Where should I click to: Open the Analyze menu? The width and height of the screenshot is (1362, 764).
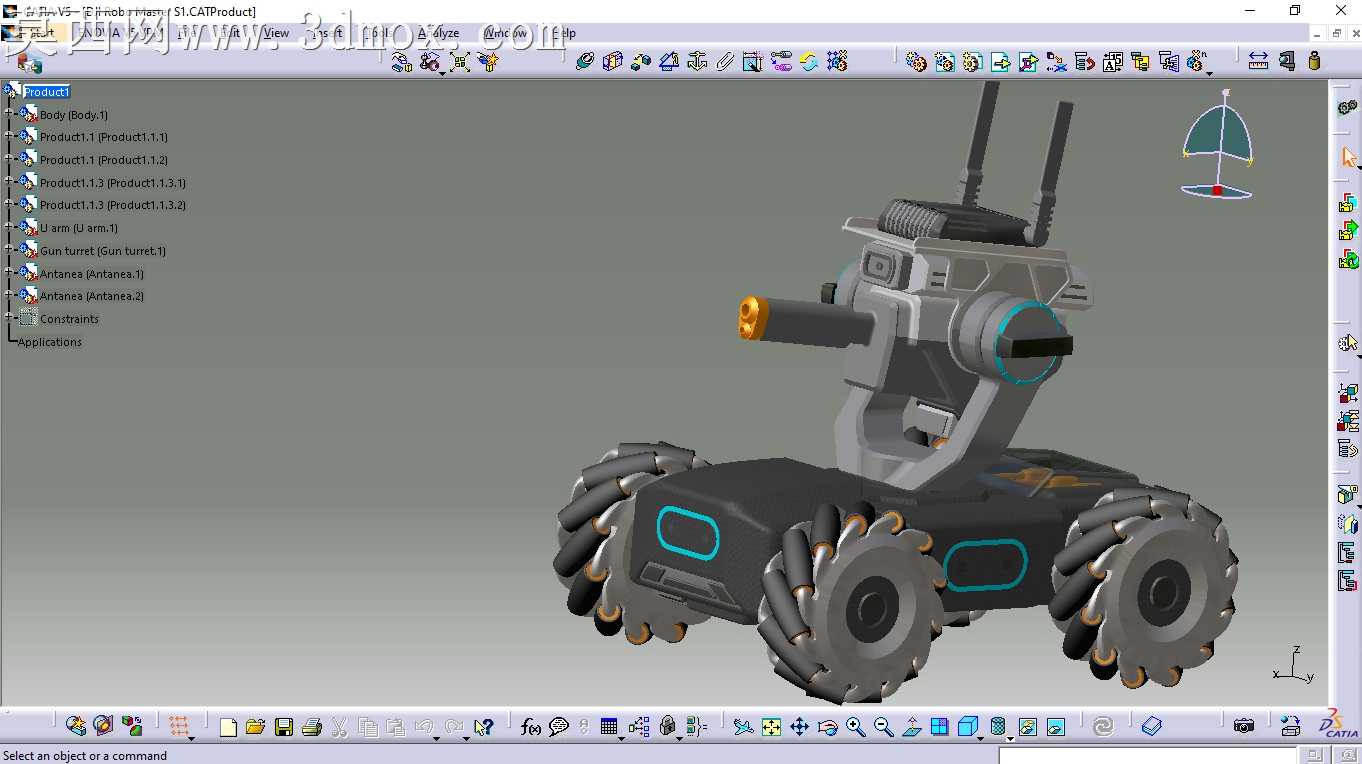tap(439, 33)
